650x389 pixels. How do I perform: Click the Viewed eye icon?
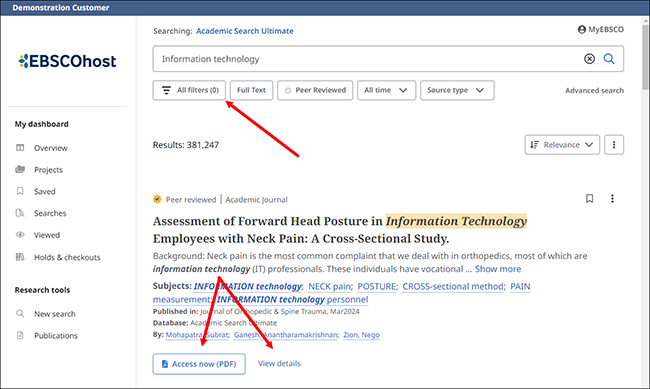coord(20,234)
